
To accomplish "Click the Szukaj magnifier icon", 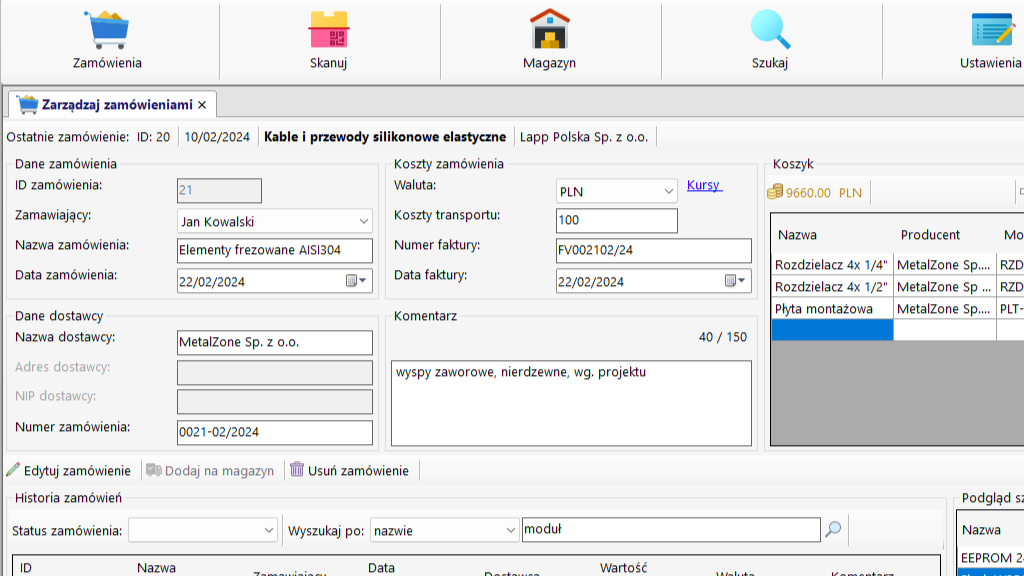I will [770, 30].
